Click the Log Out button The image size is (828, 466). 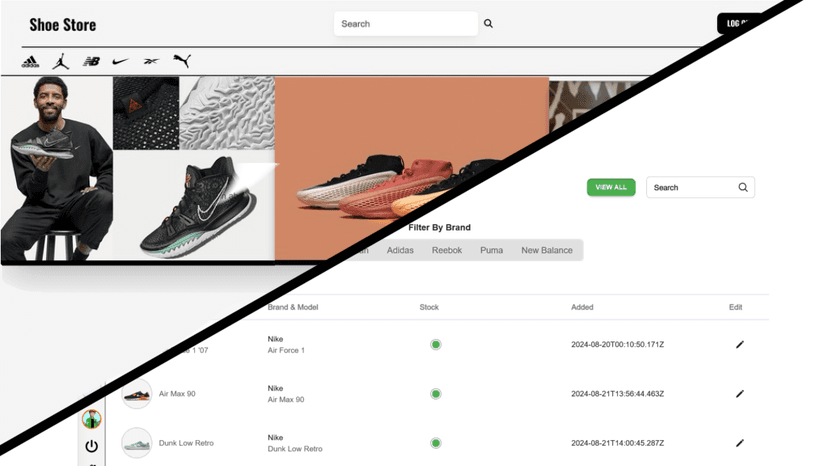[x=739, y=23]
